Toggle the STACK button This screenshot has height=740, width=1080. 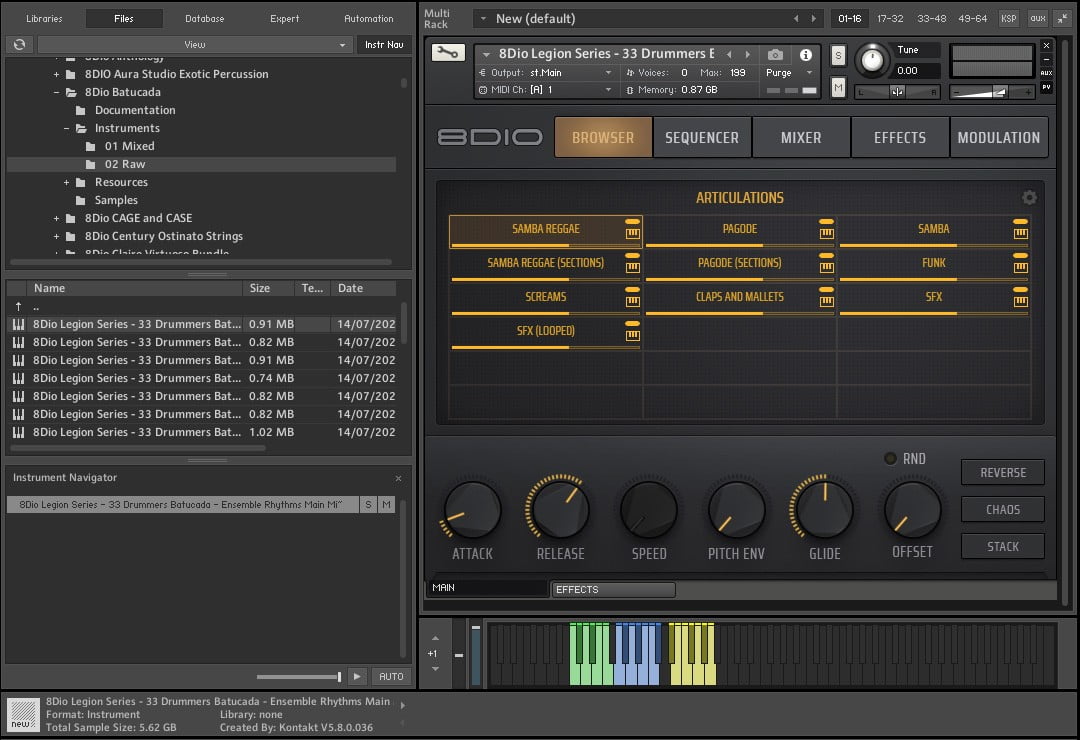(x=1003, y=546)
